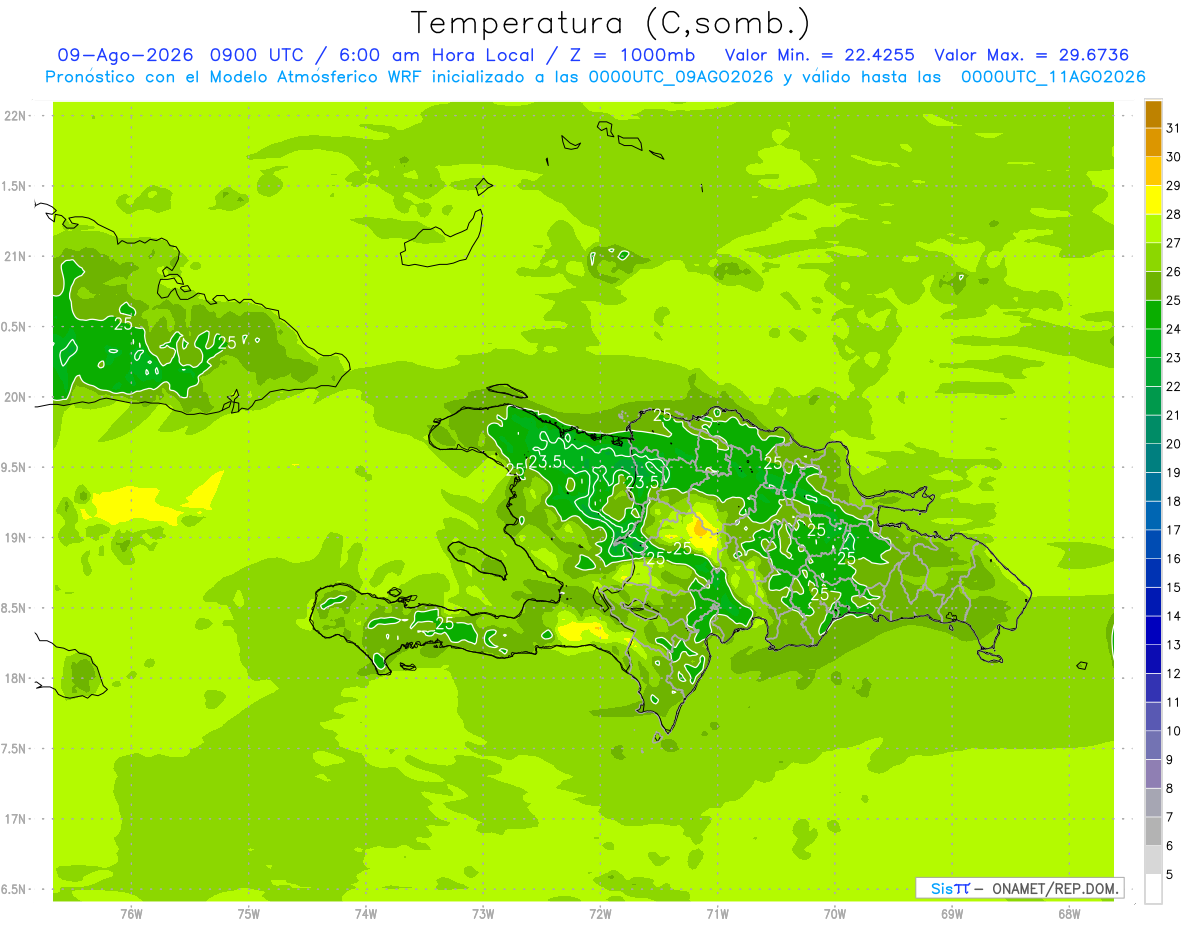
Task: Click the '9.5N' latitude label
Action: pyautogui.click(x=15, y=467)
